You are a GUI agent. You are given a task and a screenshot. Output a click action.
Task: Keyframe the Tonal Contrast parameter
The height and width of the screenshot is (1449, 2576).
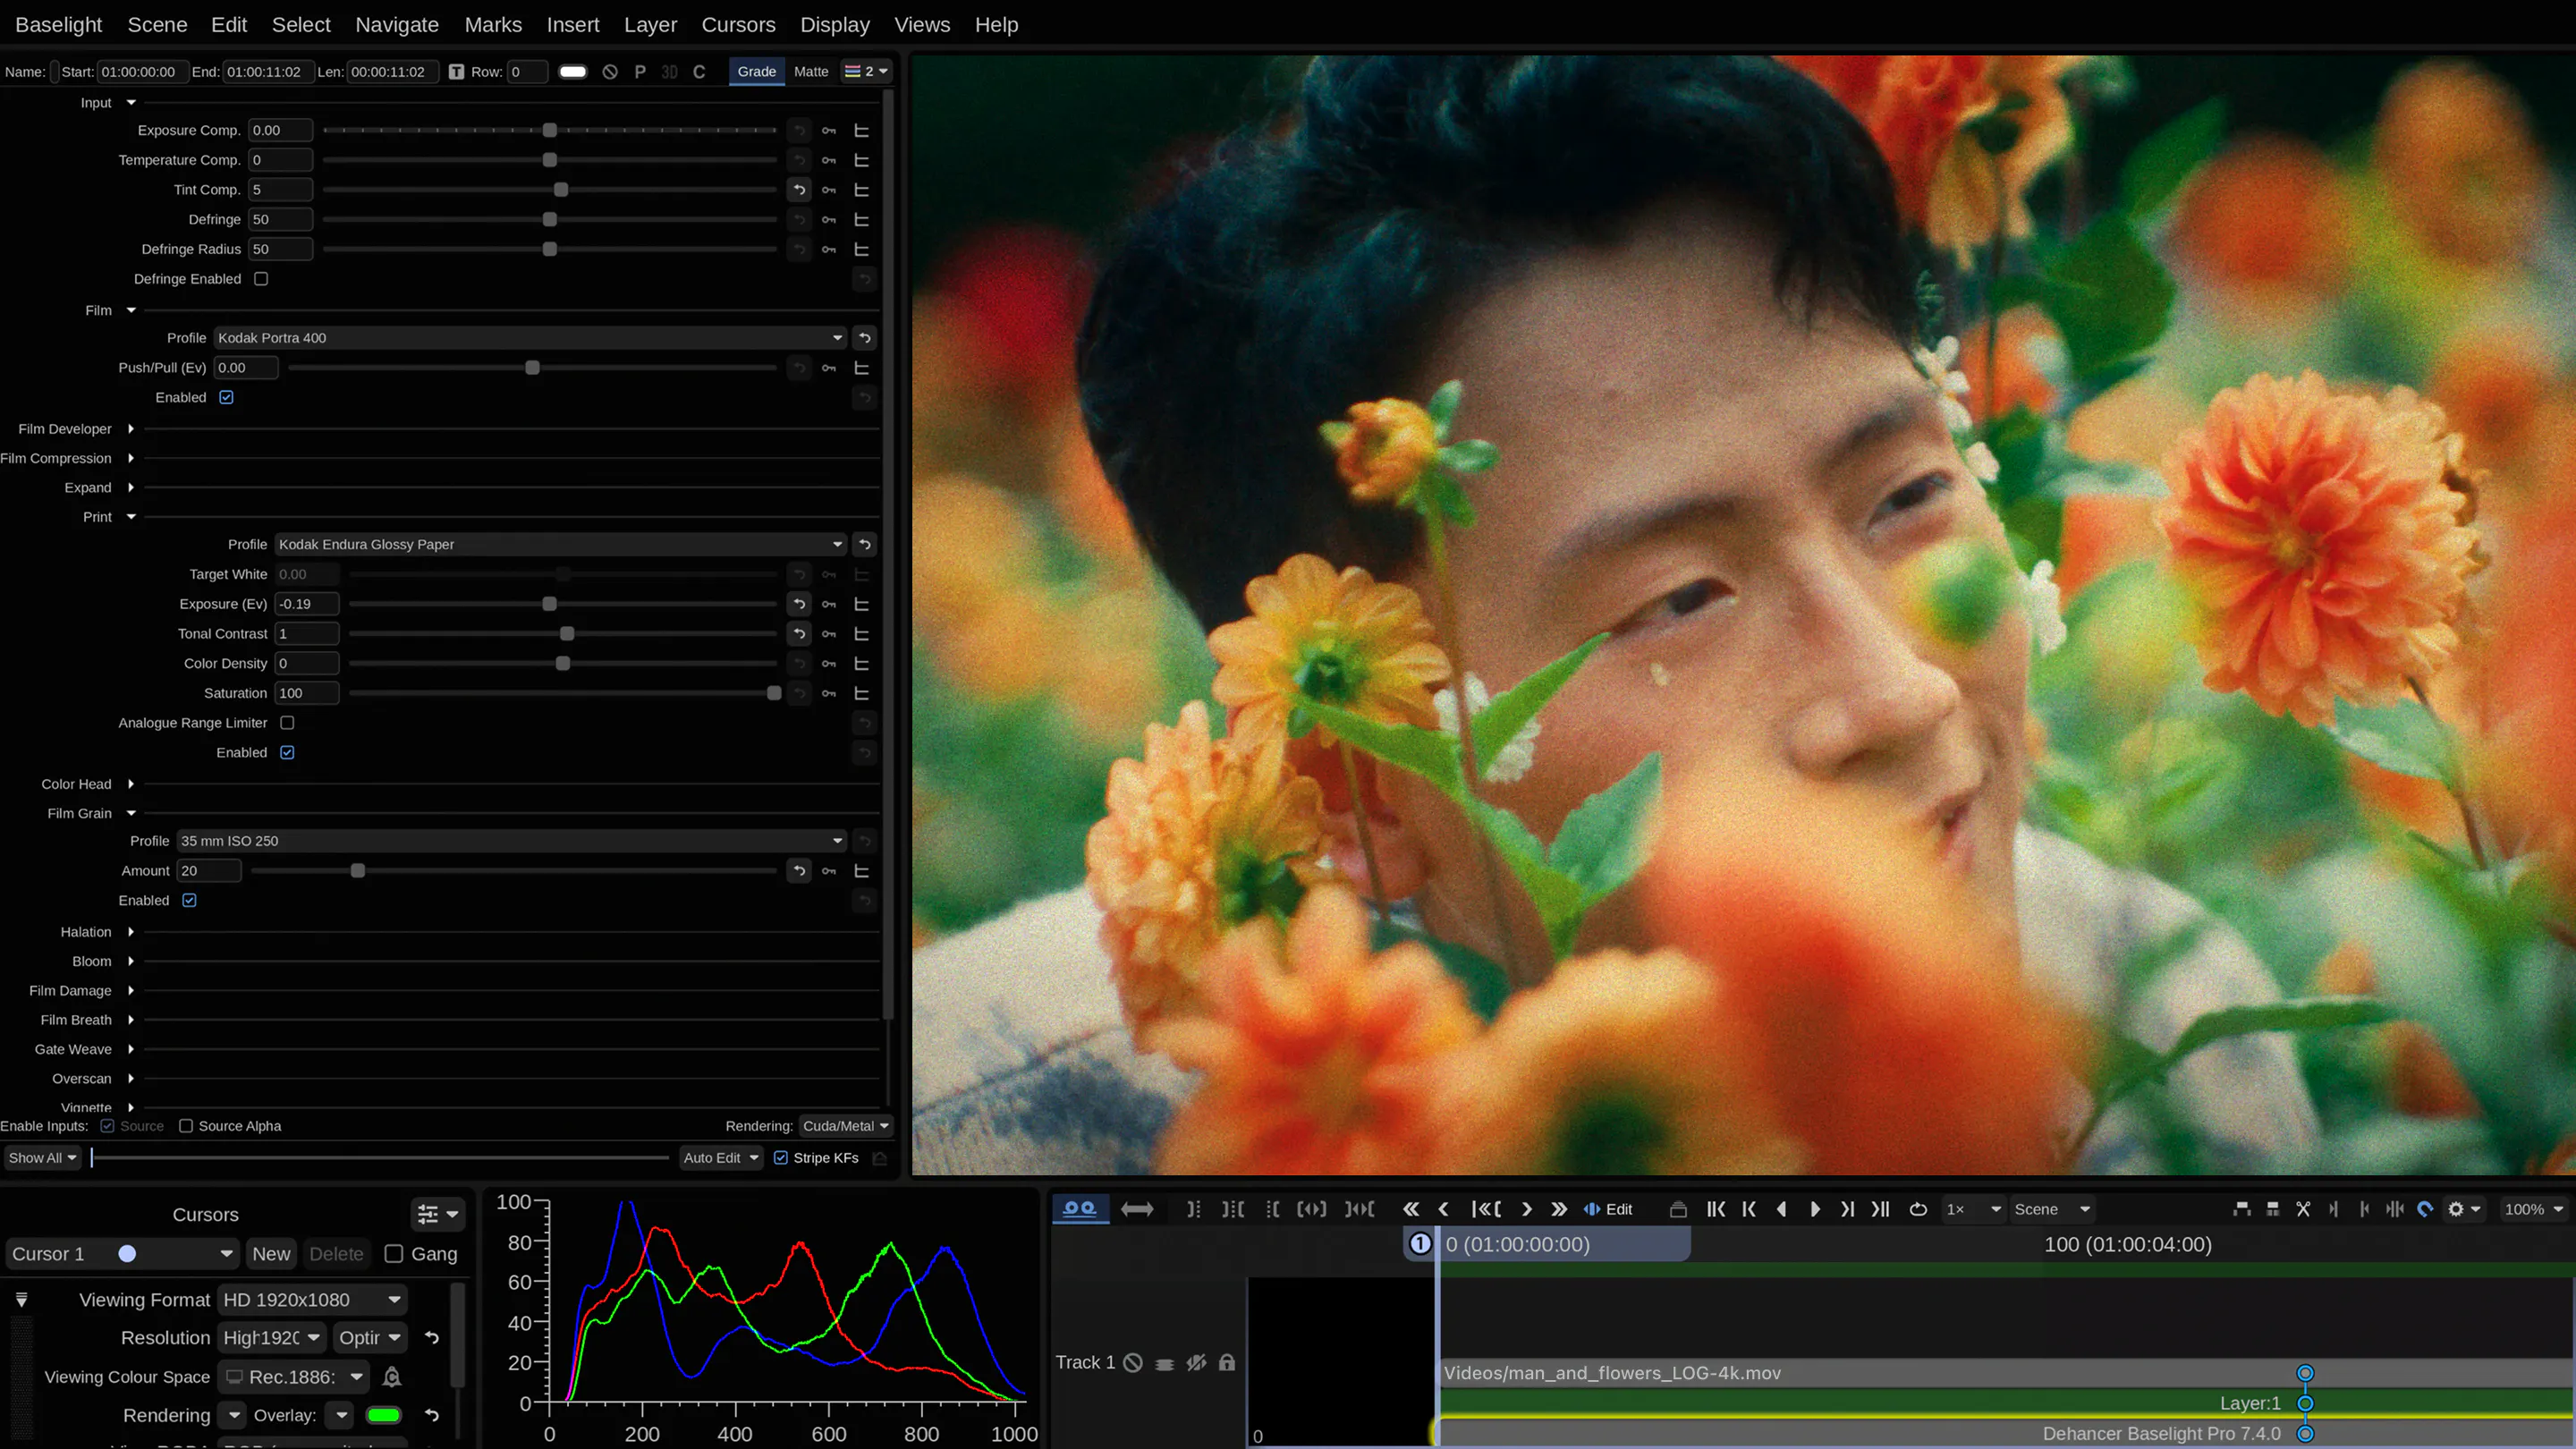(829, 634)
